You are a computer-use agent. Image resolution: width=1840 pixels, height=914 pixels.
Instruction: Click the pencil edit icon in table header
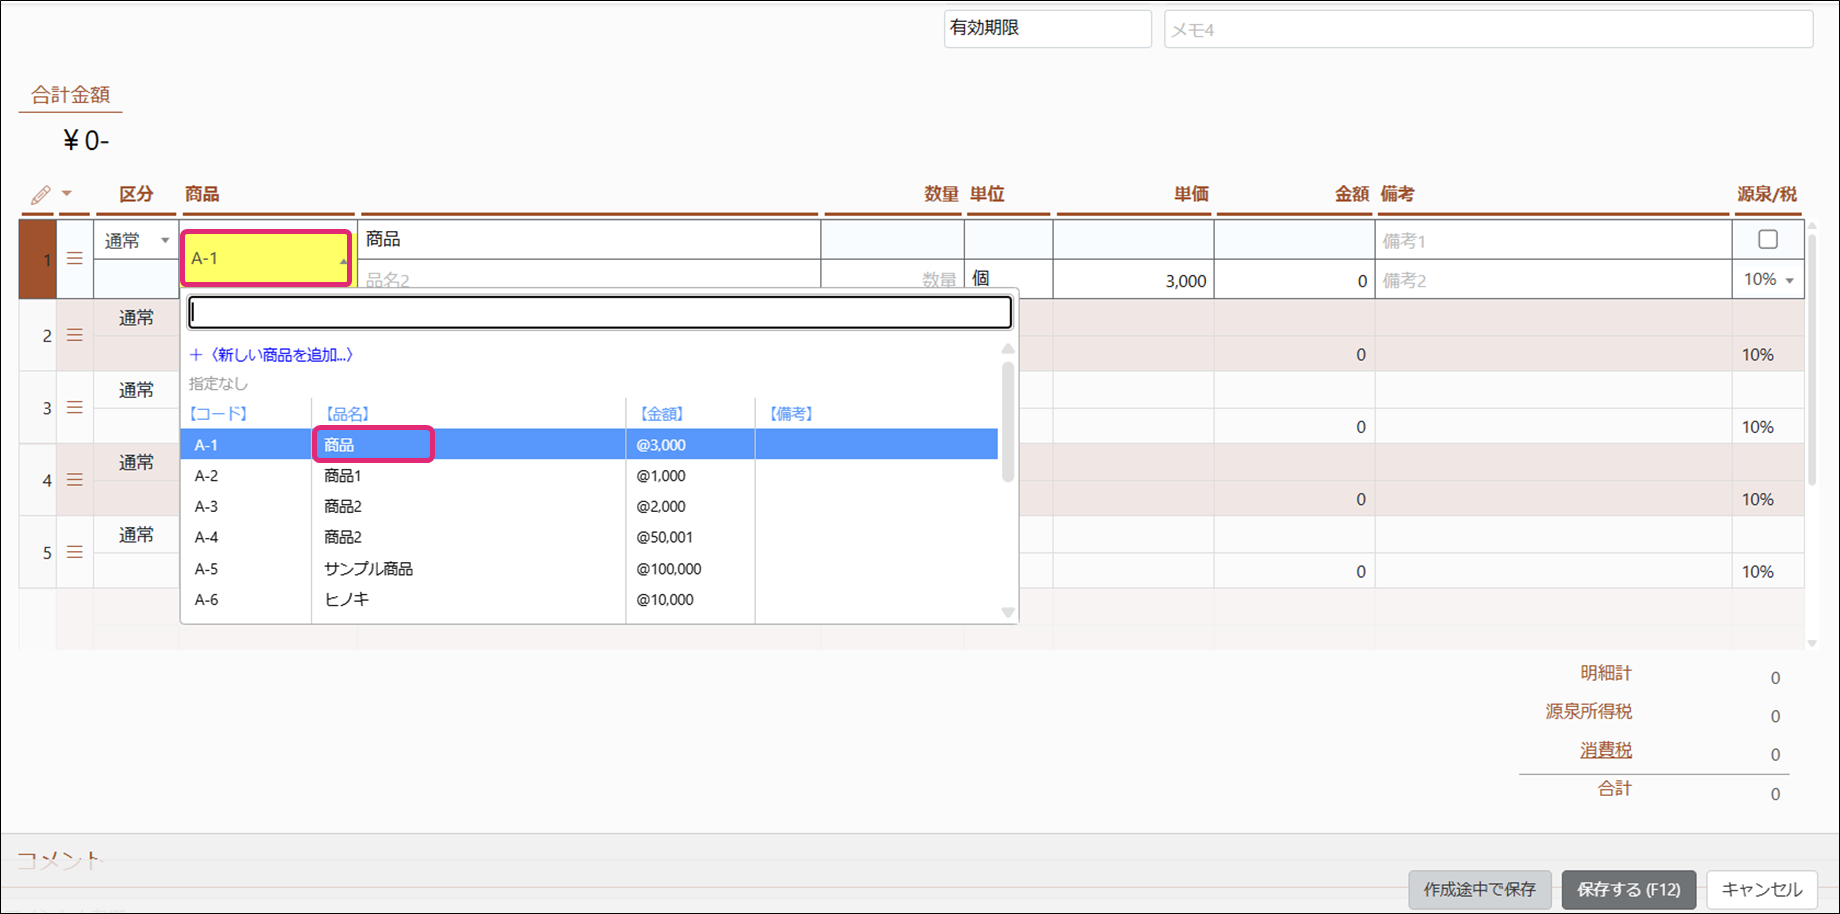coord(40,195)
